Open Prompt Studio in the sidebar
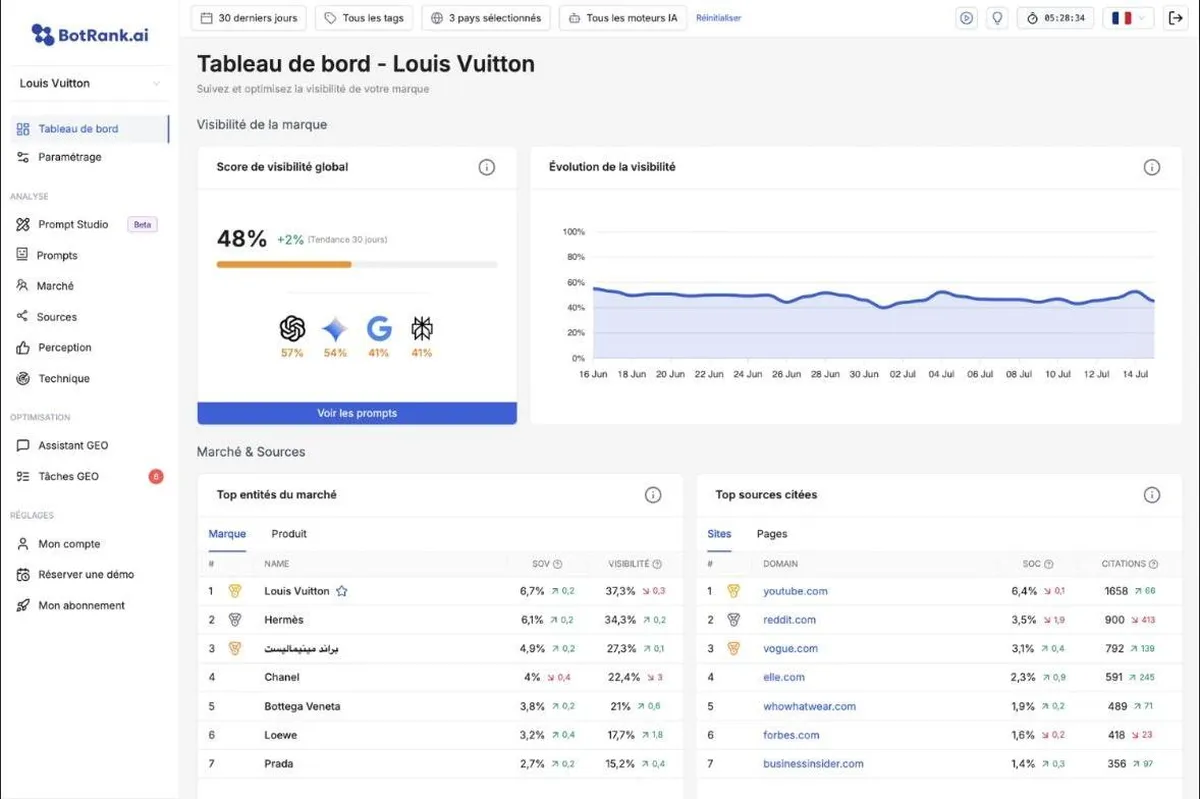 tap(72, 224)
